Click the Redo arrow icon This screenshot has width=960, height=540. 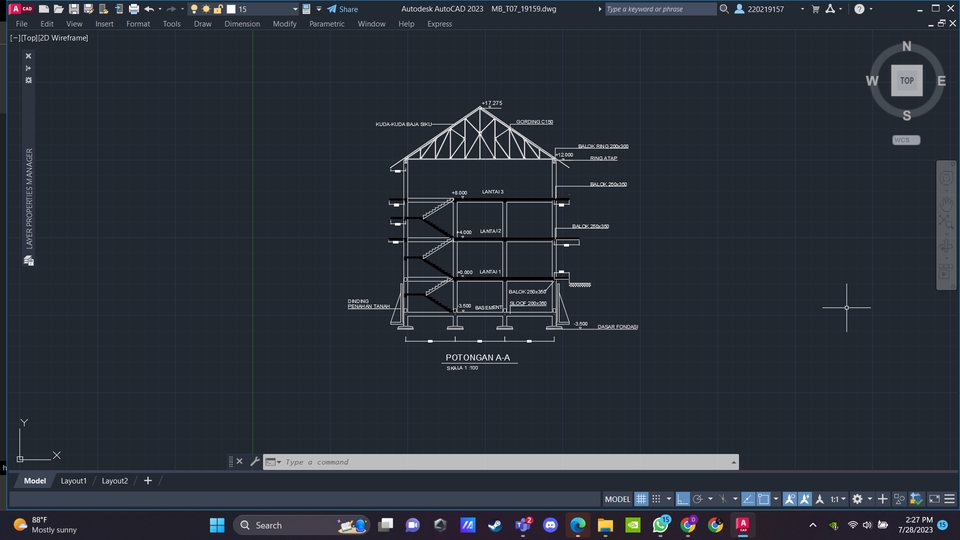click(171, 9)
